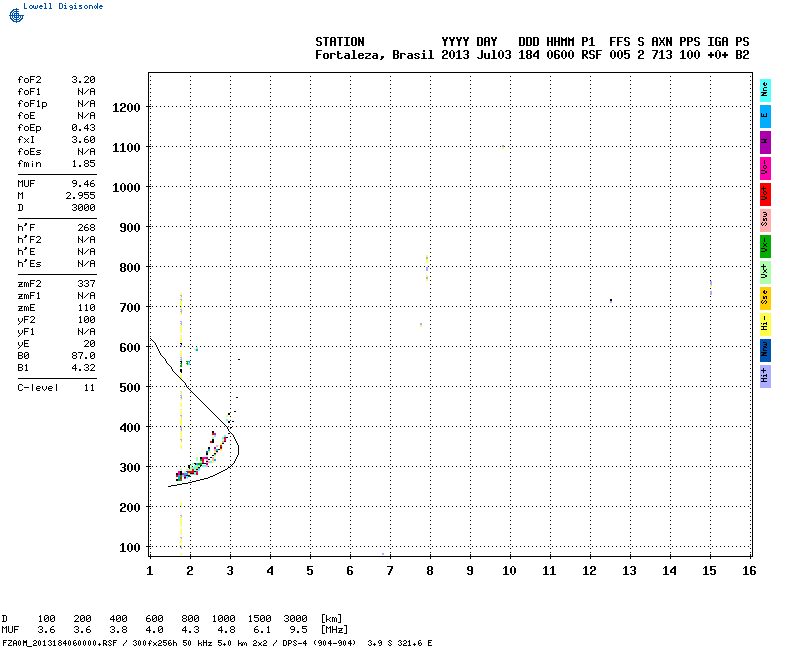Click the time value 0600
This screenshot has width=800, height=650.
[560, 55]
